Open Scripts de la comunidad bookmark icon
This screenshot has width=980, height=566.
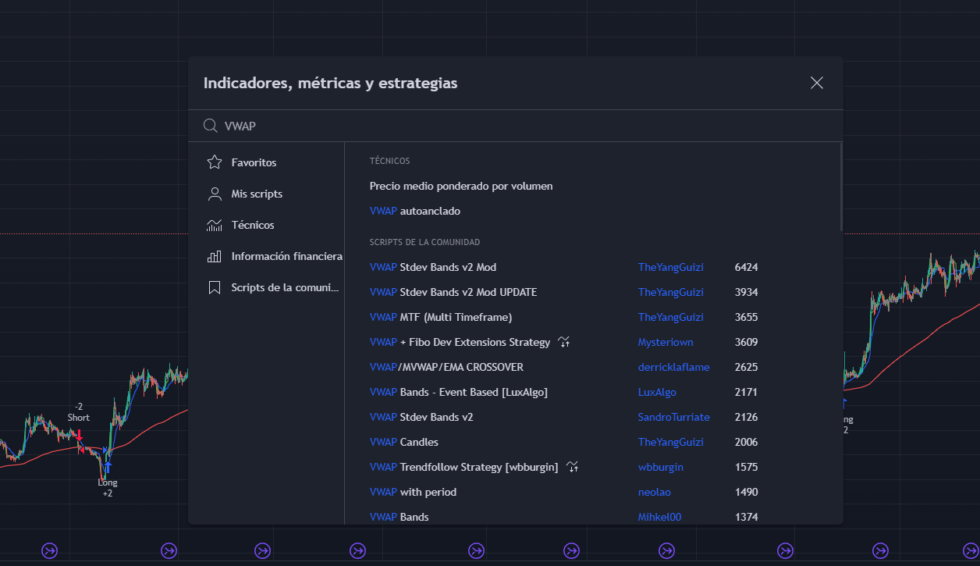pos(214,287)
